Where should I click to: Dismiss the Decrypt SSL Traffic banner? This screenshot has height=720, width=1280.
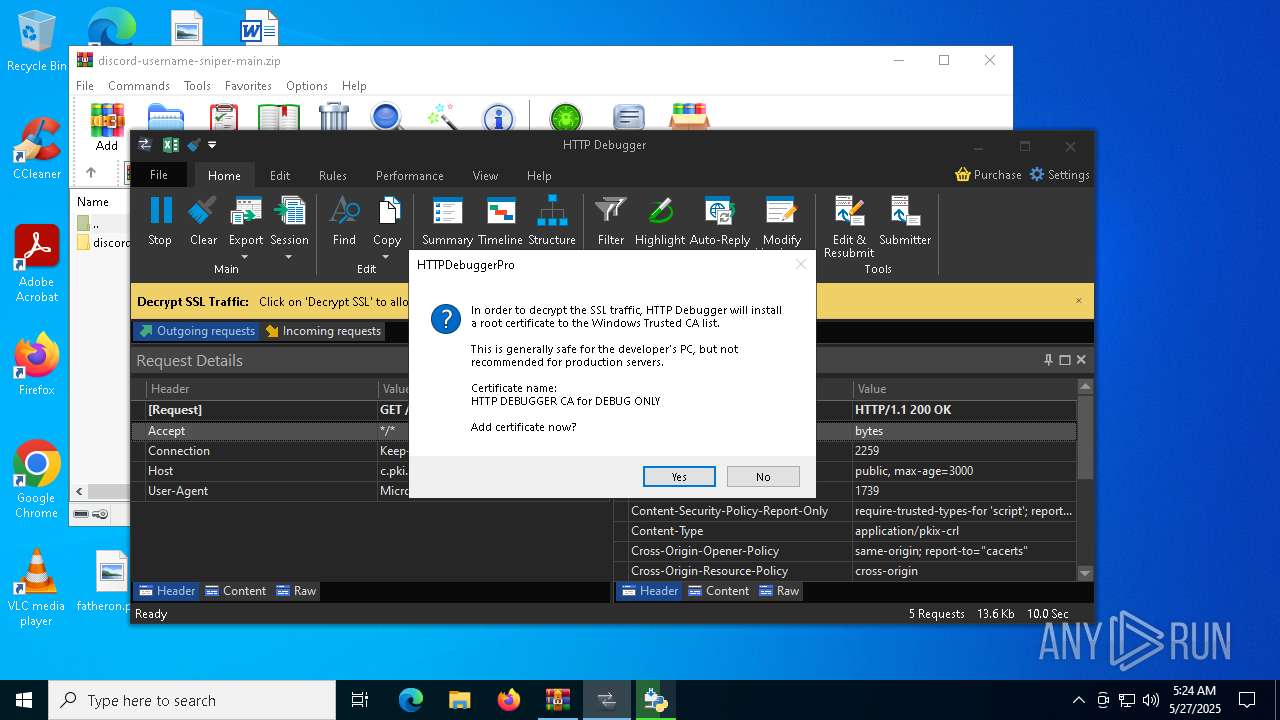[1078, 301]
